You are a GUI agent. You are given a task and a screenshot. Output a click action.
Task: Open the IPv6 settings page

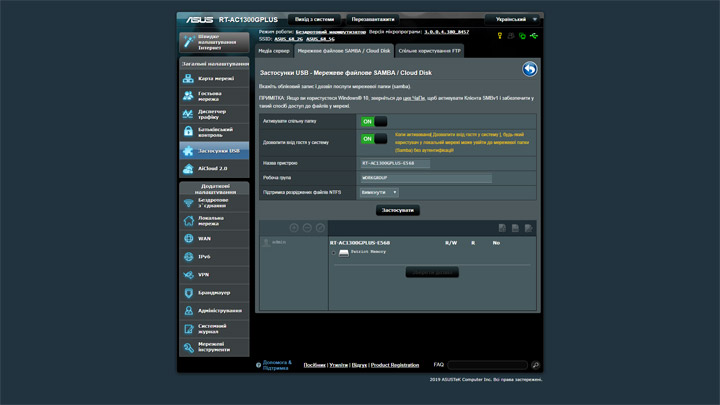pos(214,257)
